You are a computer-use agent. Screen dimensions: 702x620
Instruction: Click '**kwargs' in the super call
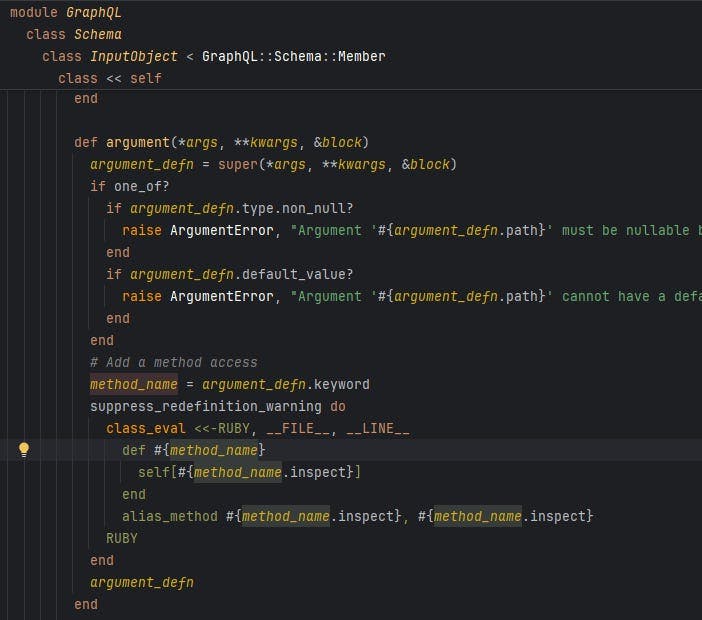tap(354, 164)
